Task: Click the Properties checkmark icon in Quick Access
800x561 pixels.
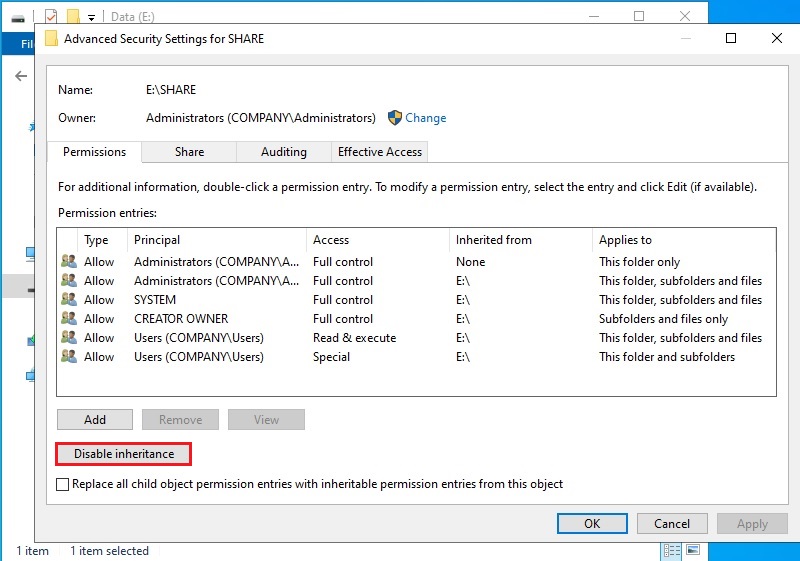Action: (x=51, y=16)
